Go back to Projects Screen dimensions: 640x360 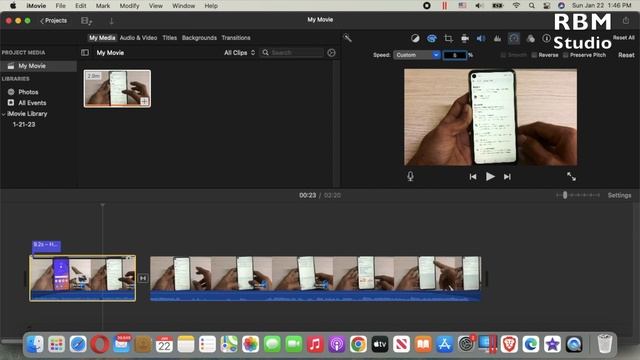[x=53, y=20]
